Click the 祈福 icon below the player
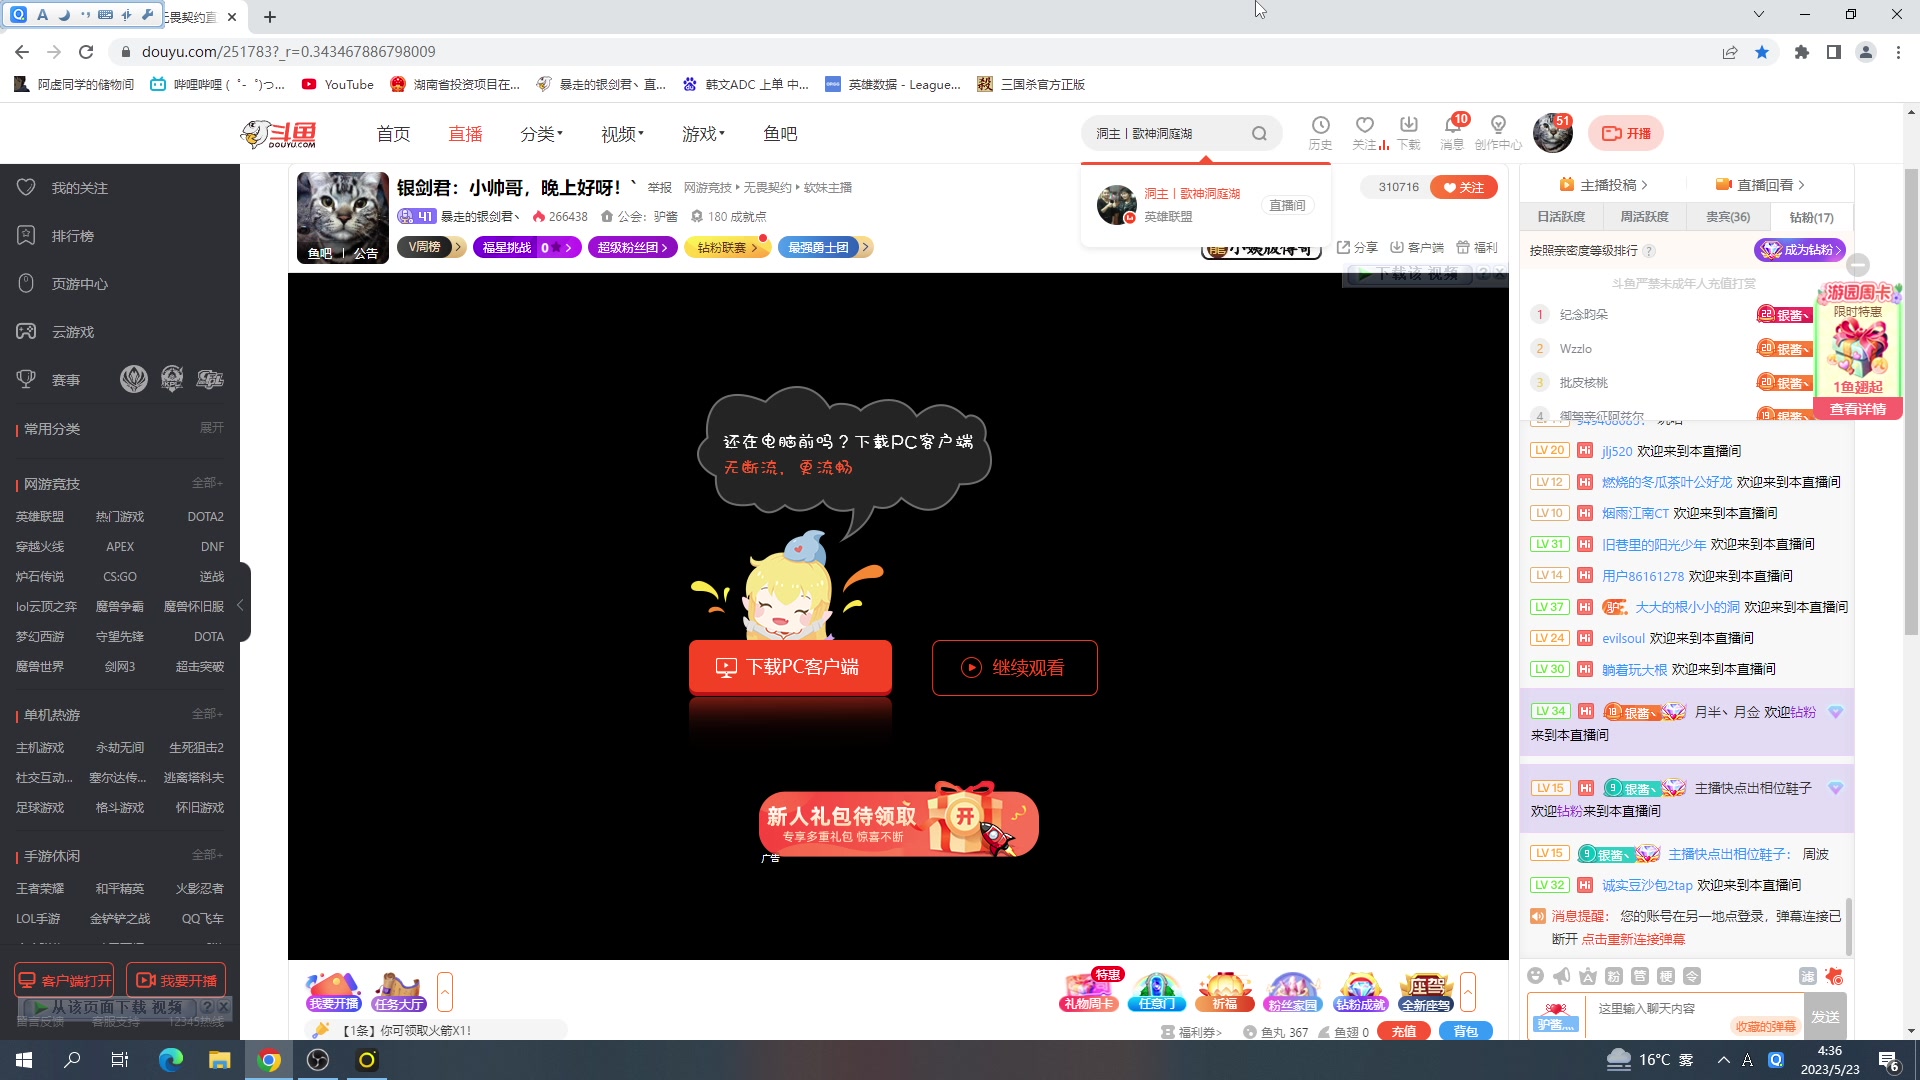1920x1080 pixels. [1224, 990]
